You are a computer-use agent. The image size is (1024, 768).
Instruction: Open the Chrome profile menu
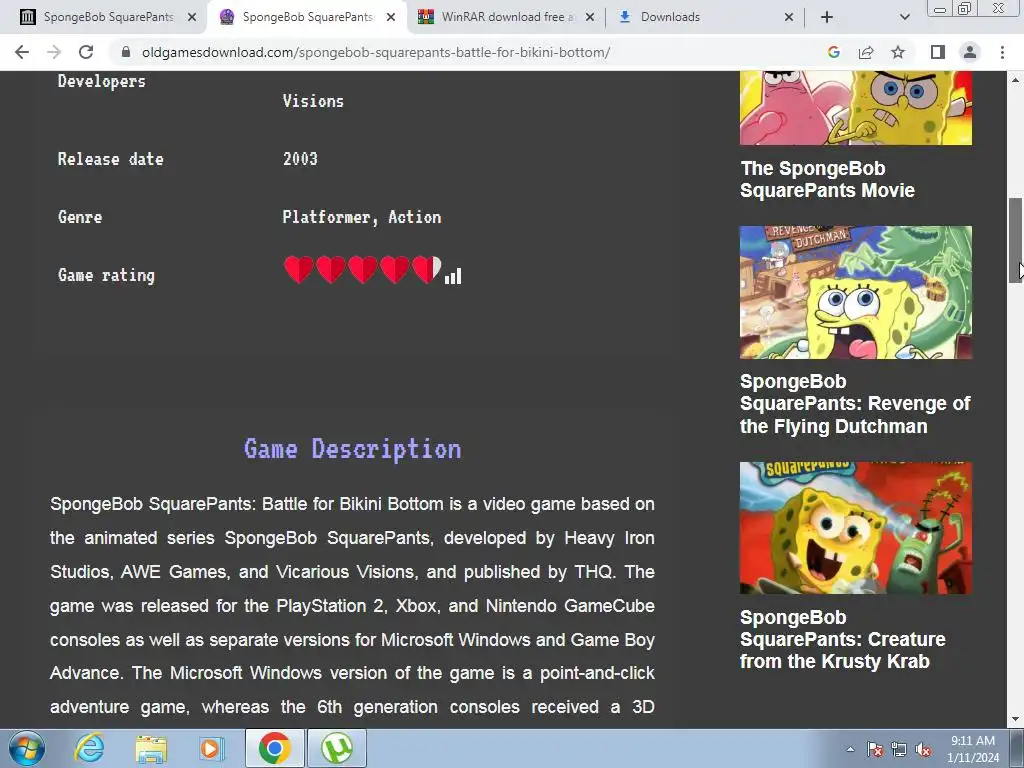coord(970,52)
